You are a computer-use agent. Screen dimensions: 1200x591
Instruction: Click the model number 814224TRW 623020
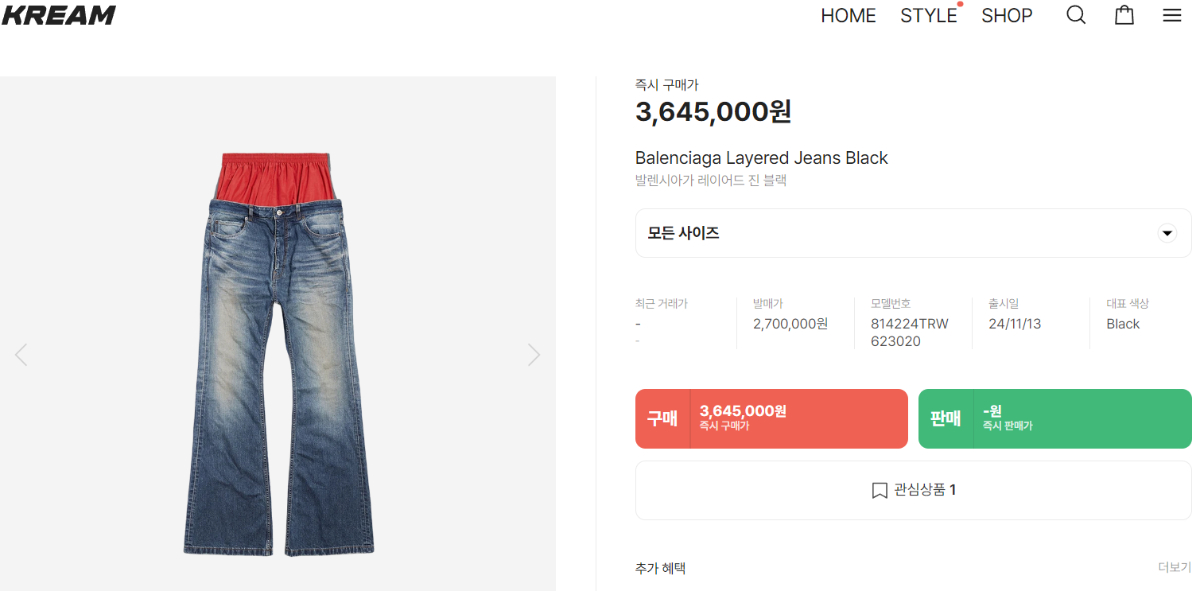pyautogui.click(x=909, y=332)
